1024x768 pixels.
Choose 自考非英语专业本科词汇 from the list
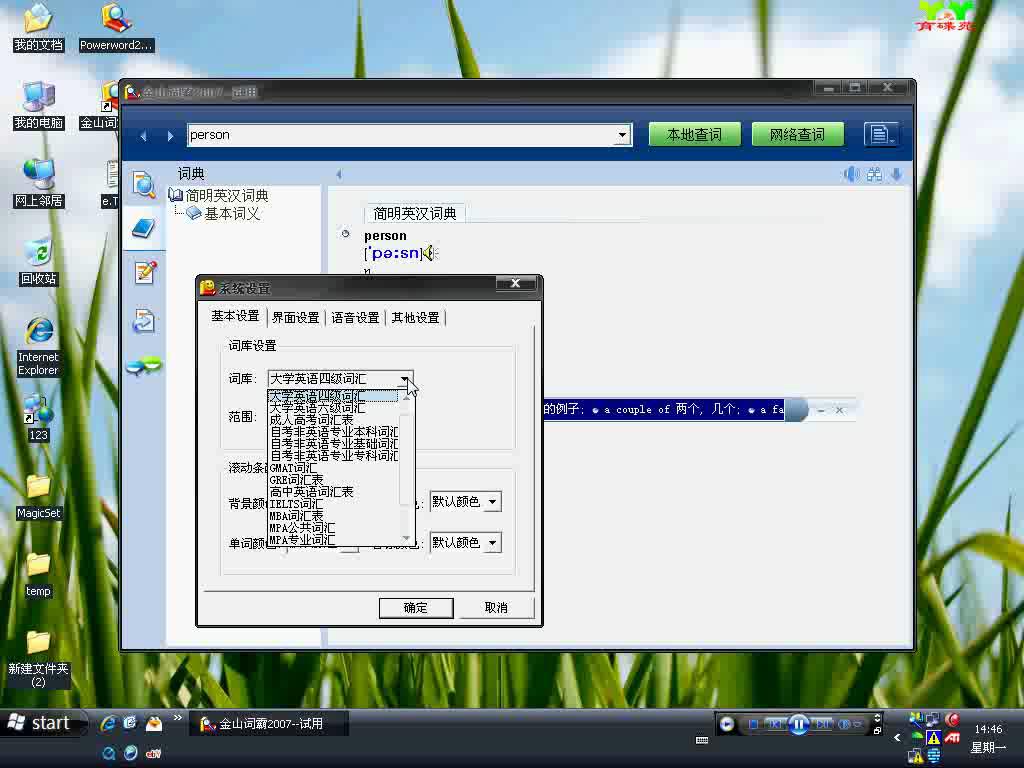[333, 432]
